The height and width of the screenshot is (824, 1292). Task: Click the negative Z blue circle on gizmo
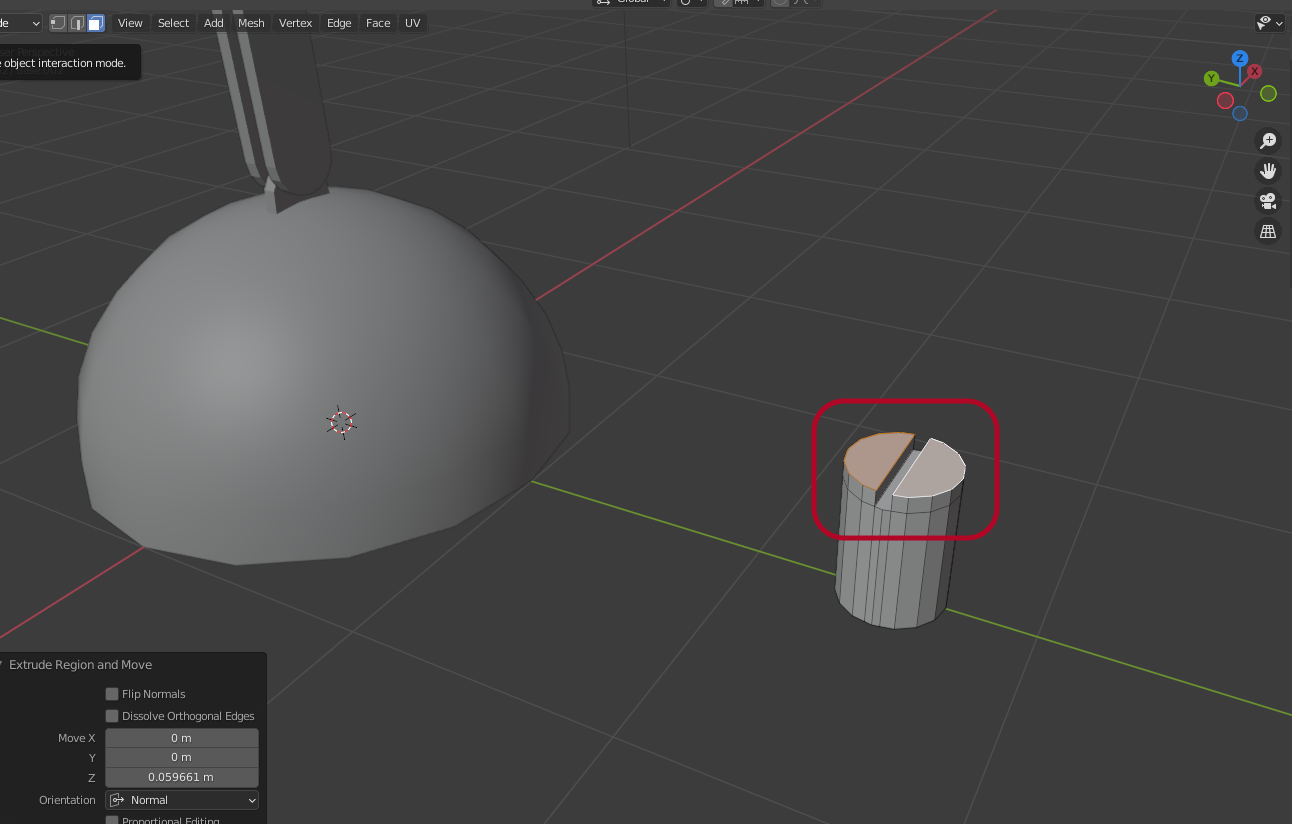[x=1240, y=114]
